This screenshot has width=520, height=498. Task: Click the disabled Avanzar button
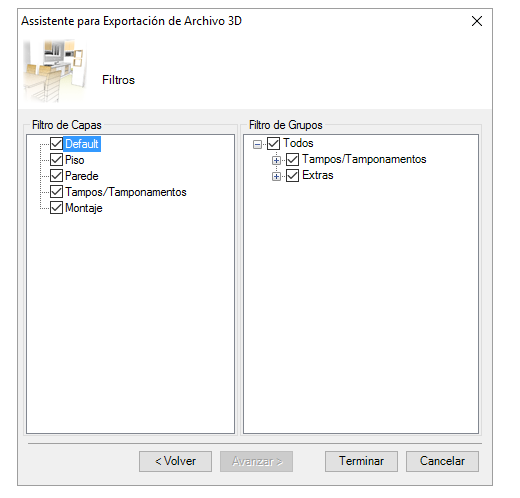[256, 461]
